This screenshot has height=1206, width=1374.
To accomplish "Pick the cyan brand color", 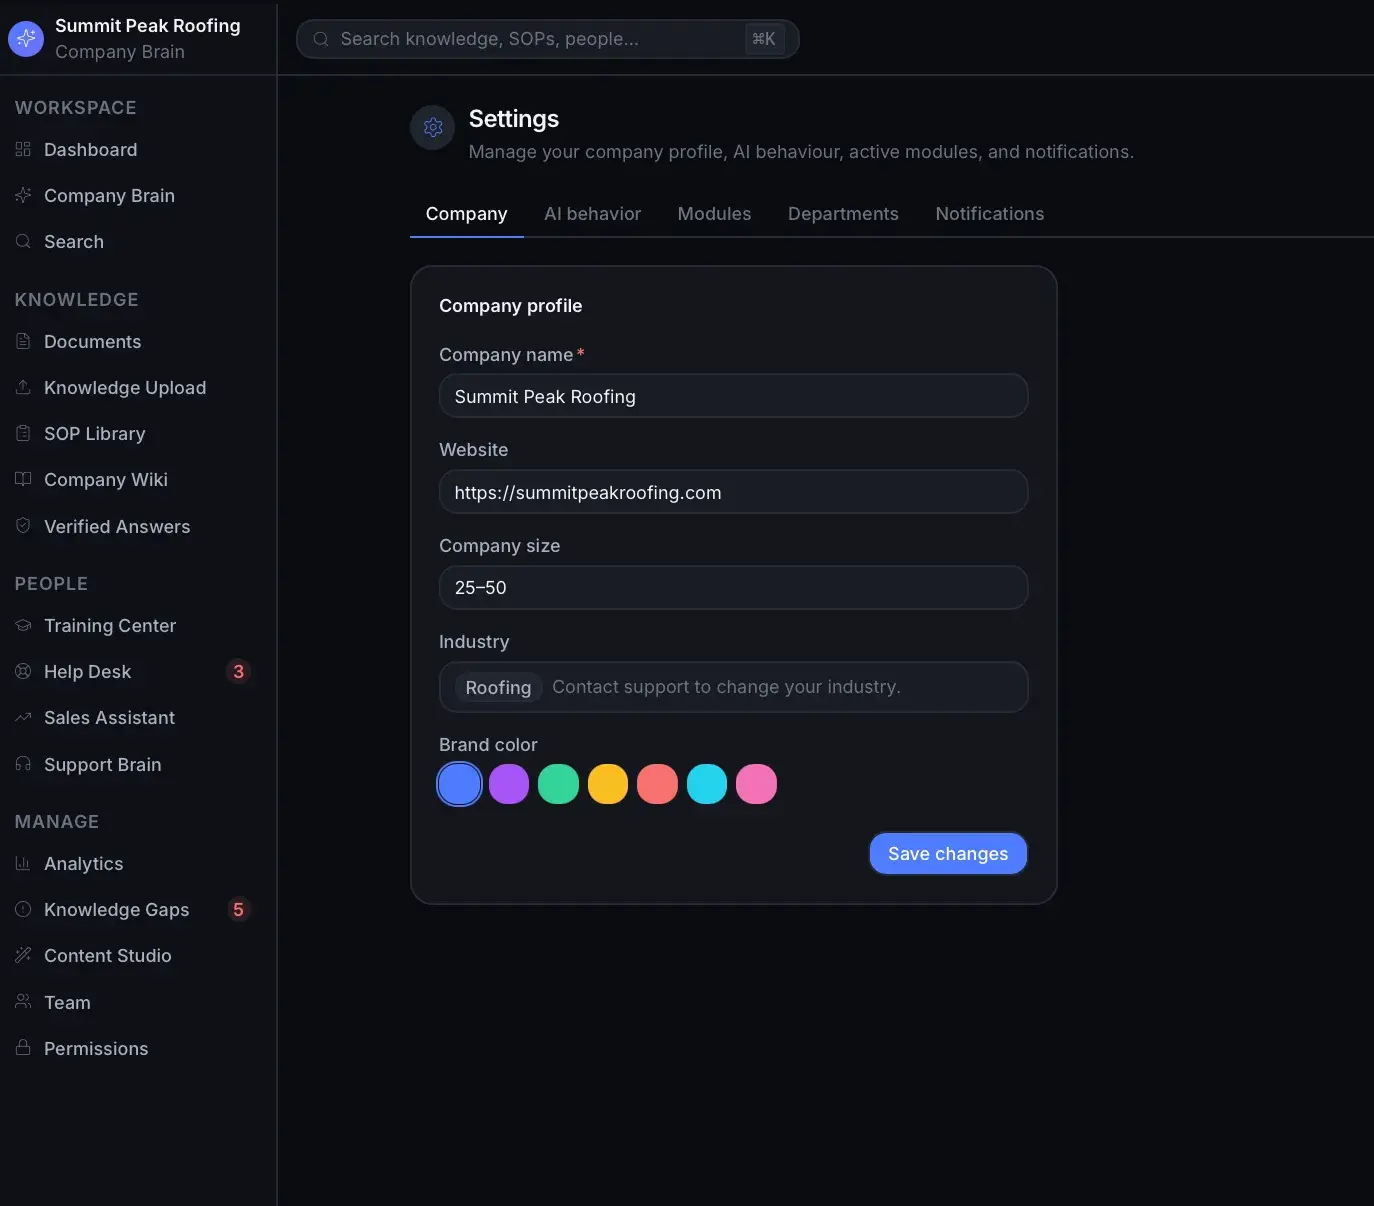I will click(707, 784).
